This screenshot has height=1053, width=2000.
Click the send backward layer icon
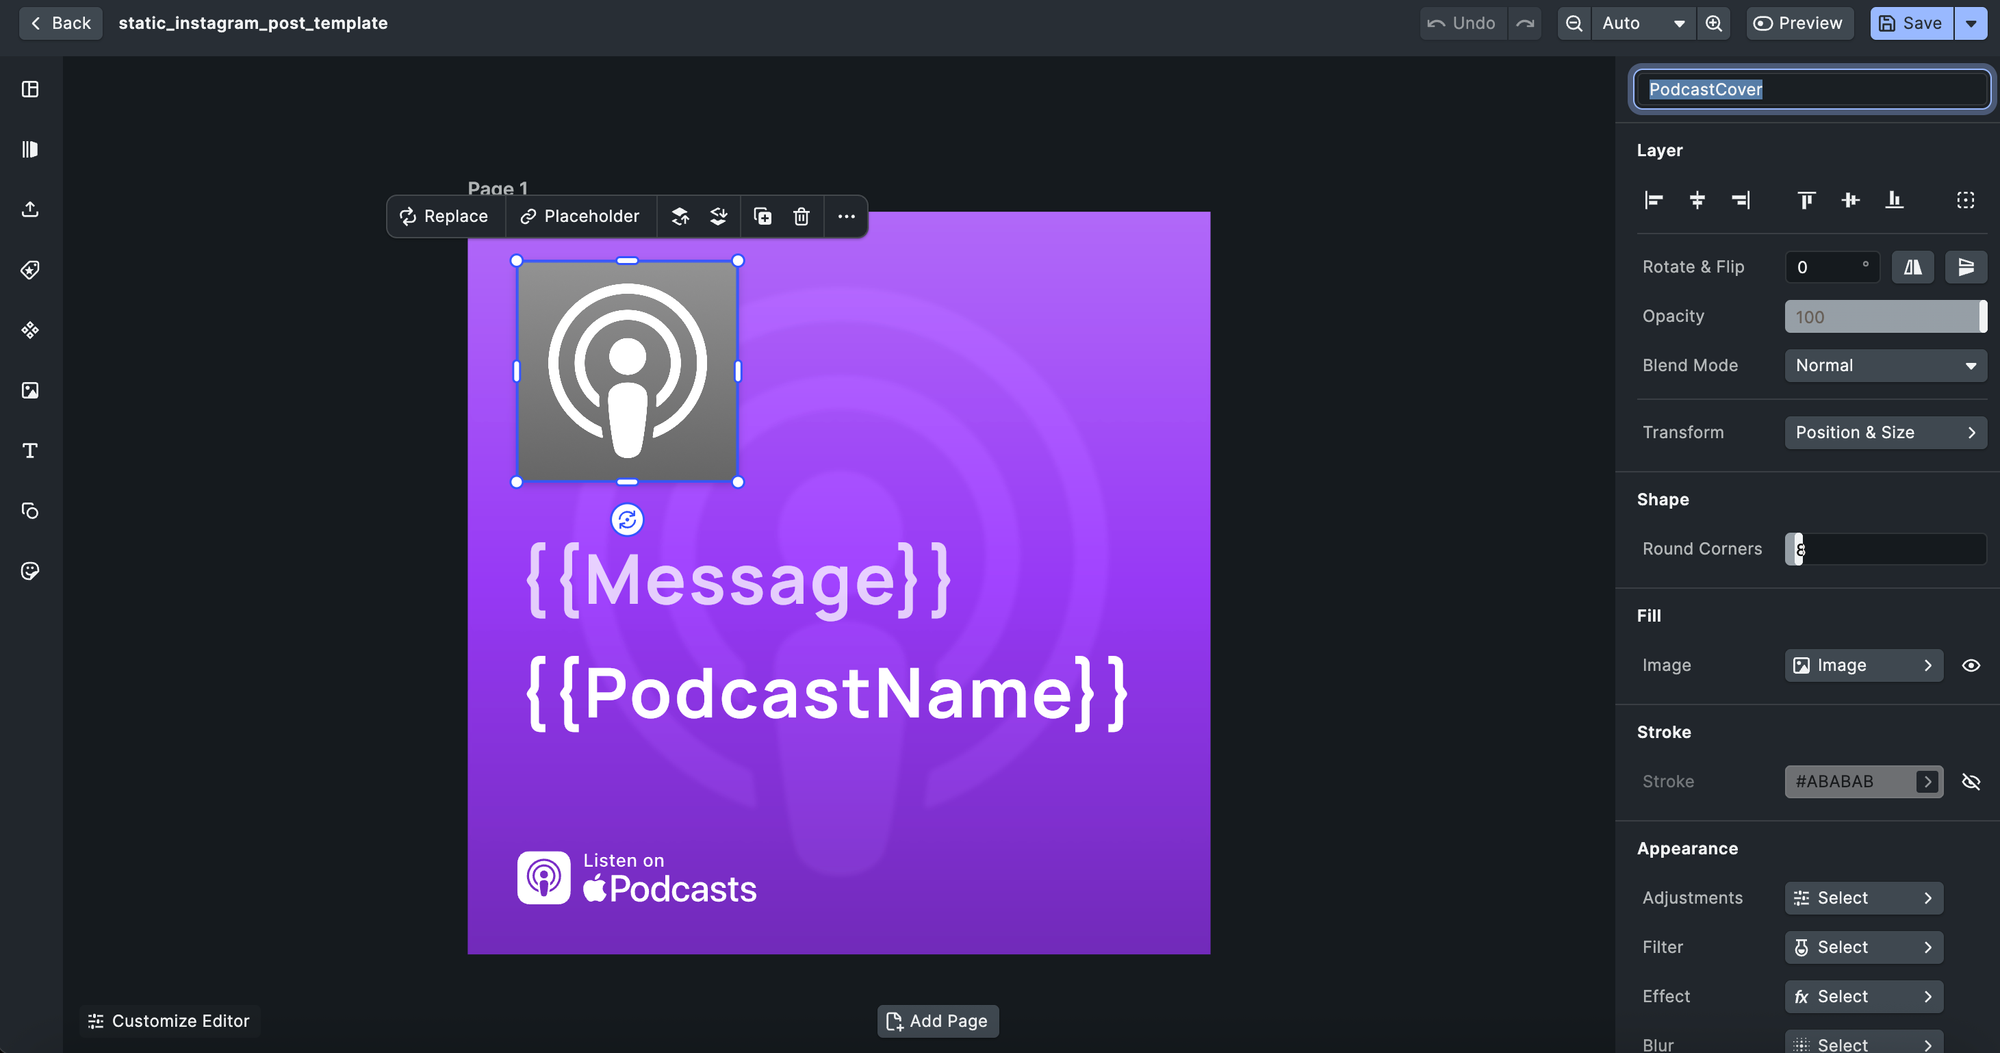(x=718, y=216)
